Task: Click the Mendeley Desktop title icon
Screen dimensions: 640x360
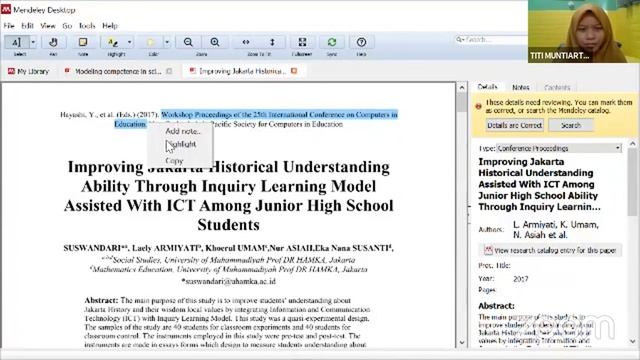Action: pos(6,9)
